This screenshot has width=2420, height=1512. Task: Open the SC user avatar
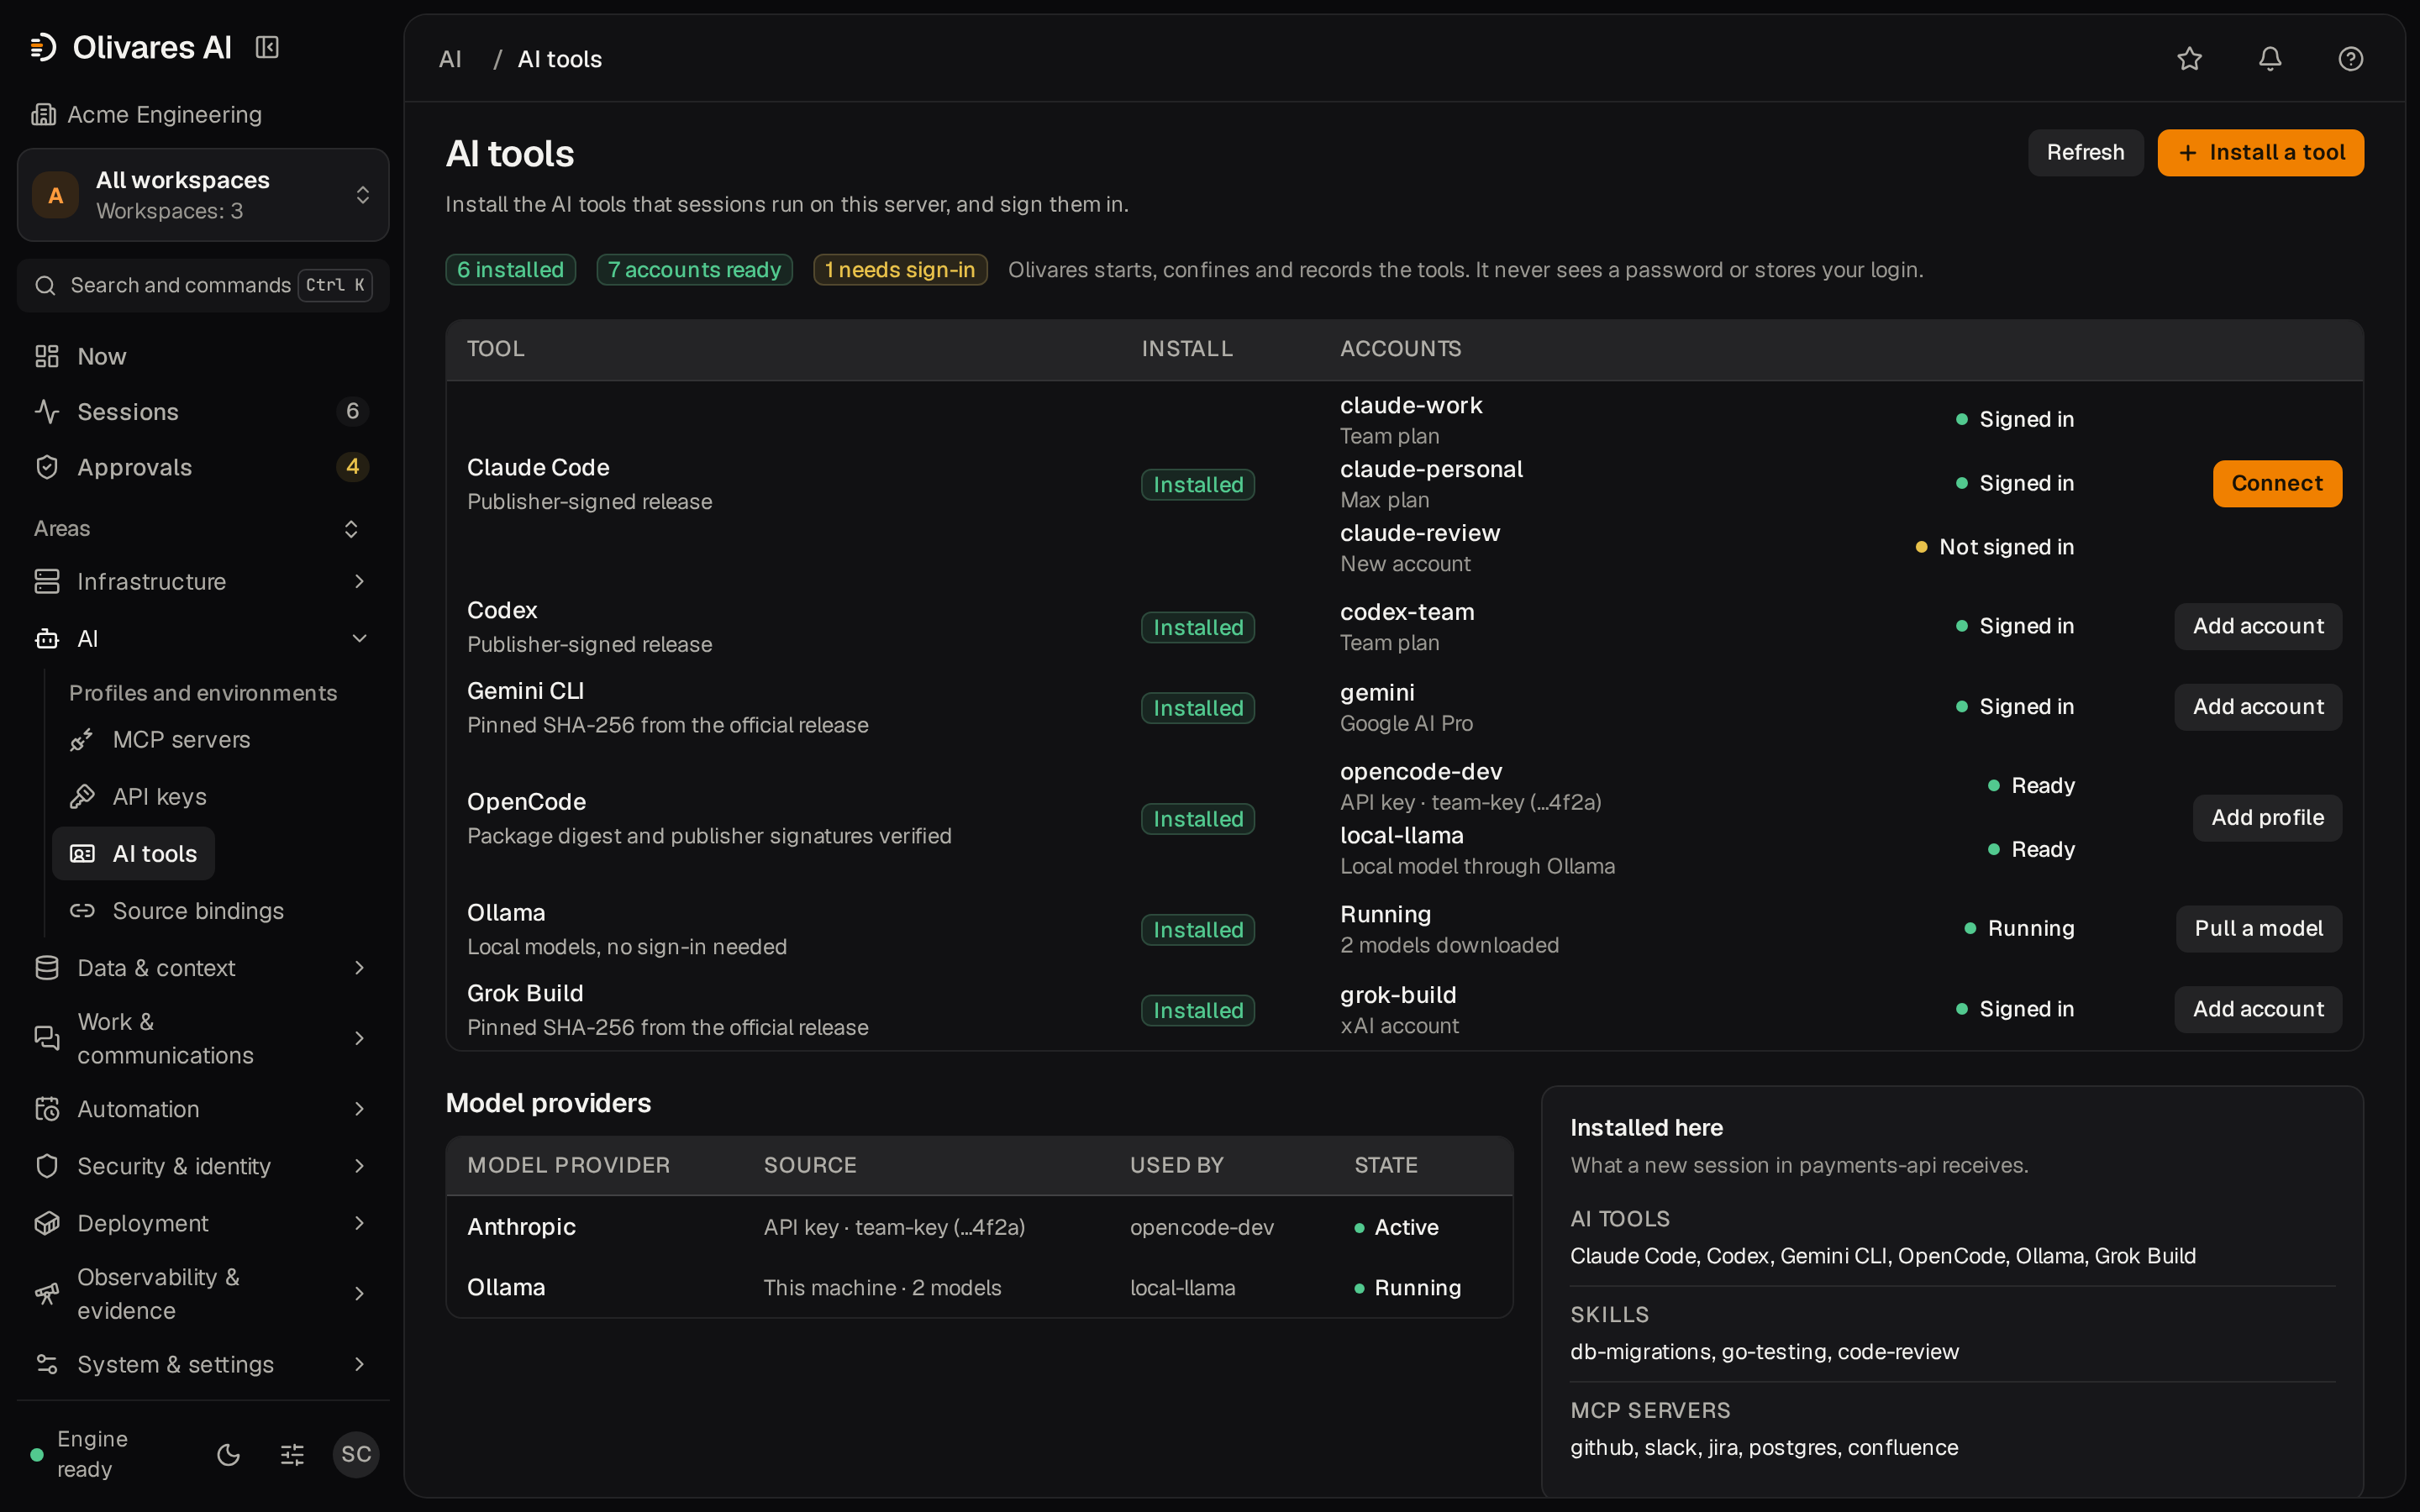(356, 1454)
